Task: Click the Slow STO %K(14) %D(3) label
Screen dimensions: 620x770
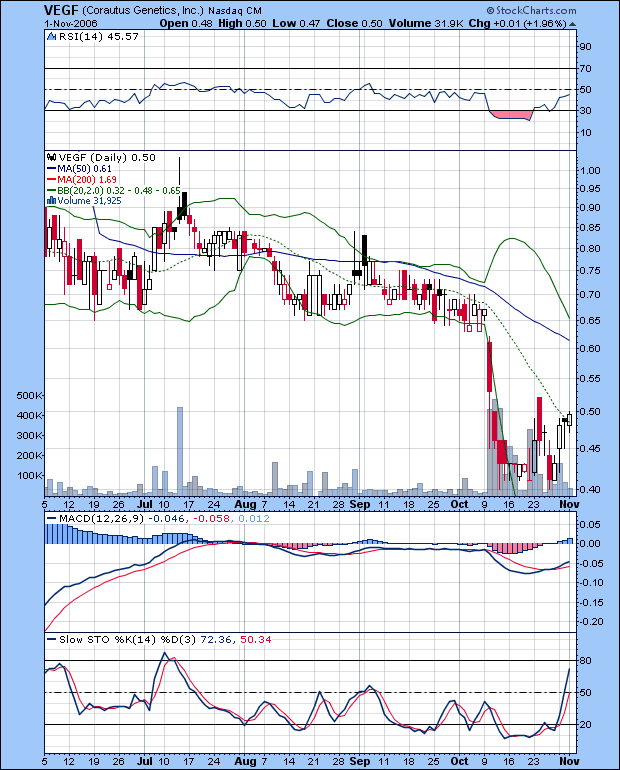Action: coord(127,639)
